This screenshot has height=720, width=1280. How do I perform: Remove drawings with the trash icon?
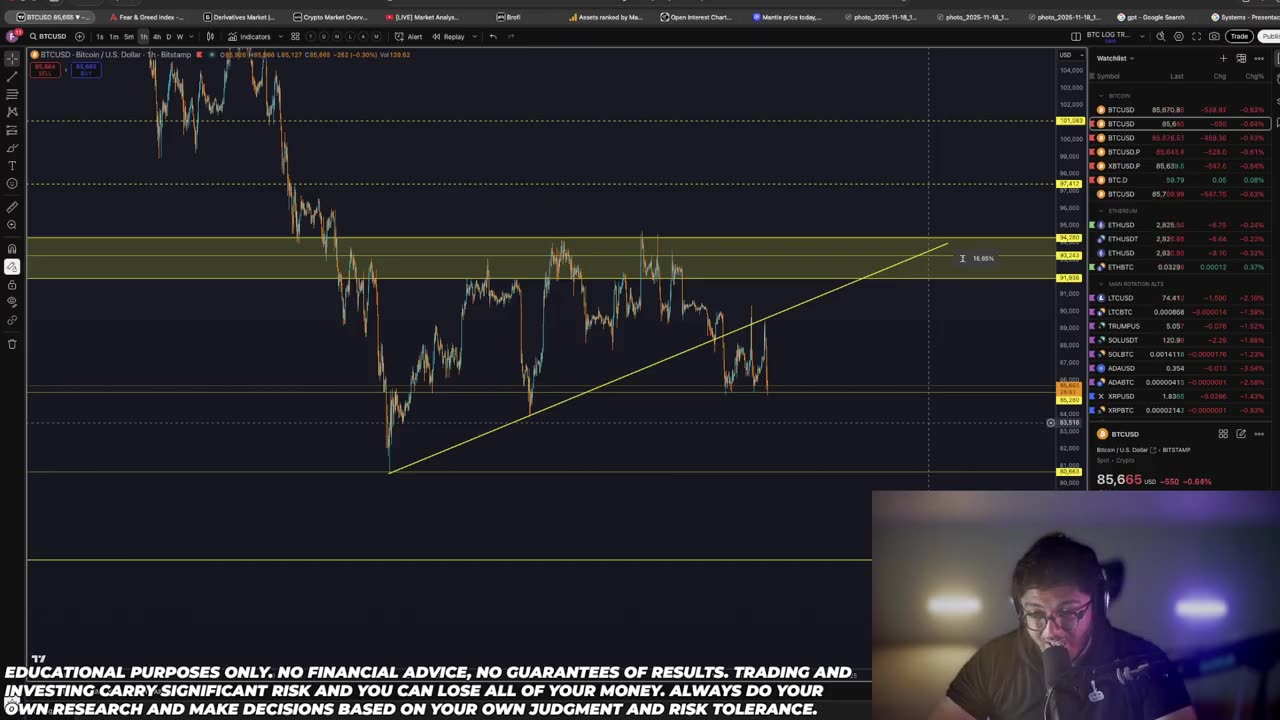tap(12, 344)
